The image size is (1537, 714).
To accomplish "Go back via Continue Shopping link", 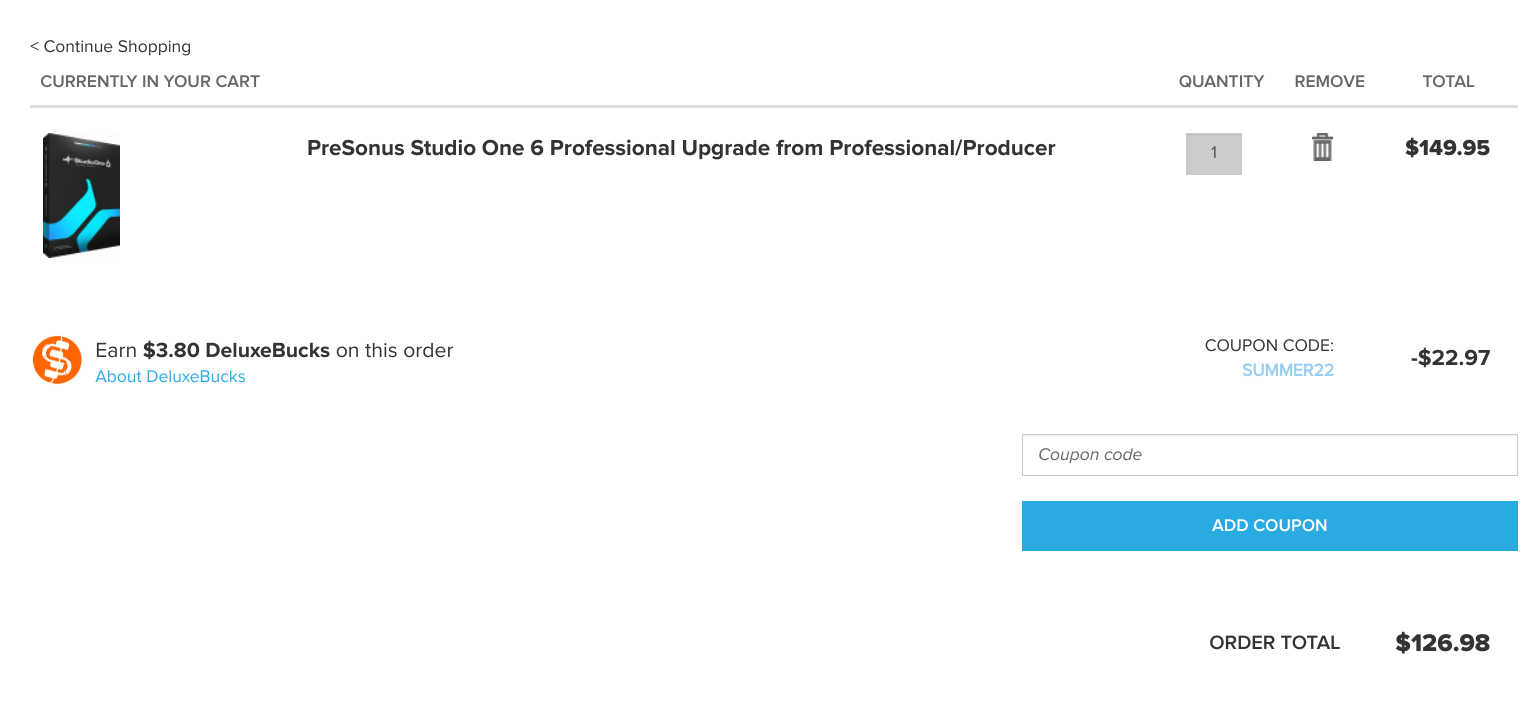I will pos(110,46).
